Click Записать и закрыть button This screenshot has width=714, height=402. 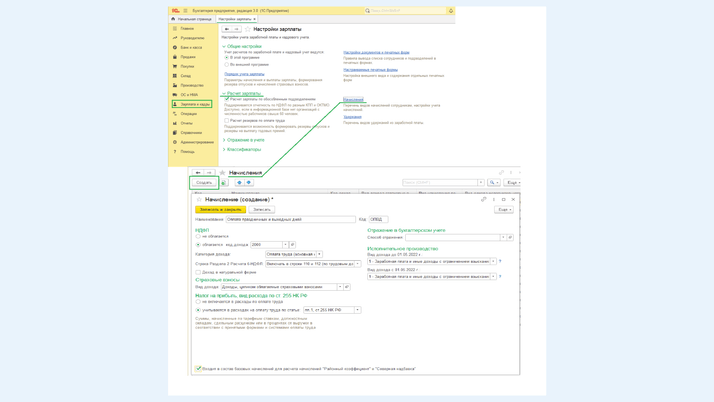[220, 209]
